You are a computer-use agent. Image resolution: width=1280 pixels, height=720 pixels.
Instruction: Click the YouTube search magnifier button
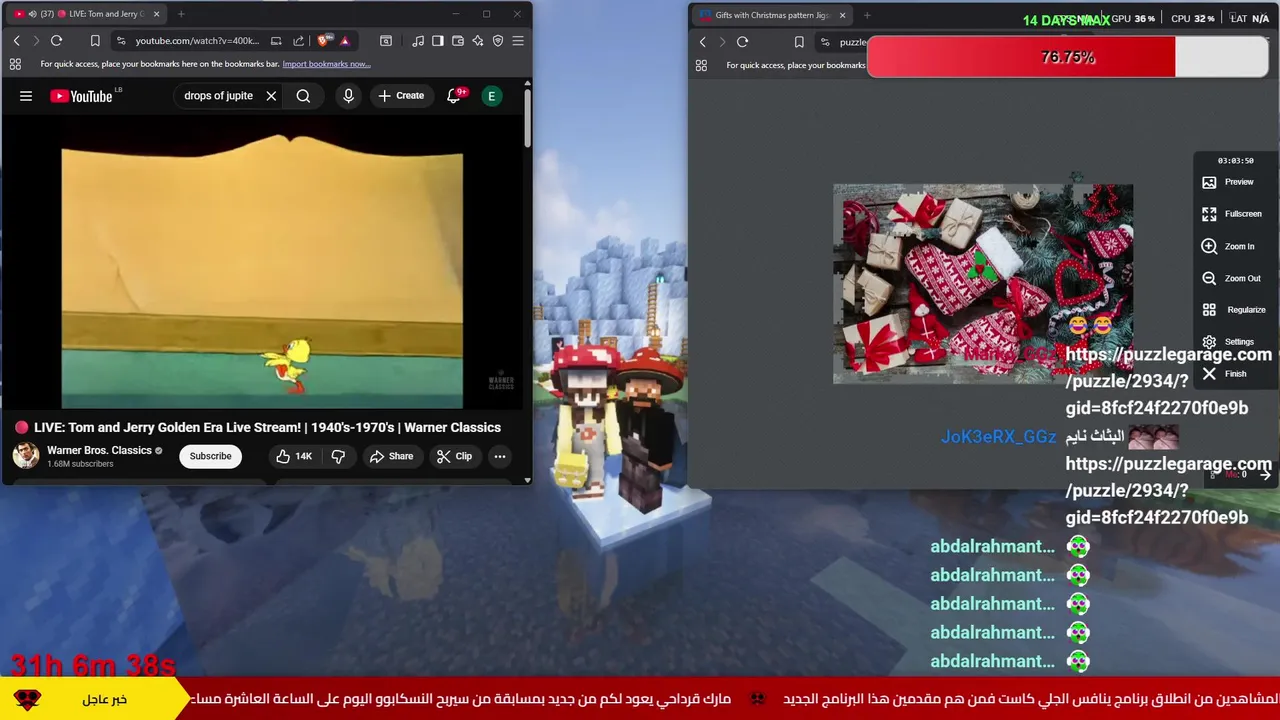pos(303,96)
